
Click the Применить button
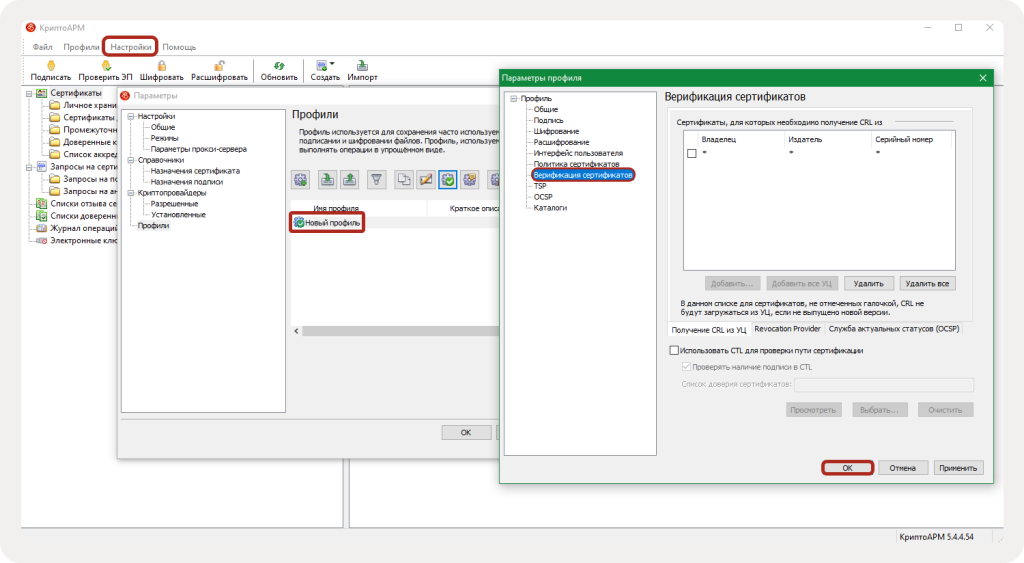(x=957, y=468)
